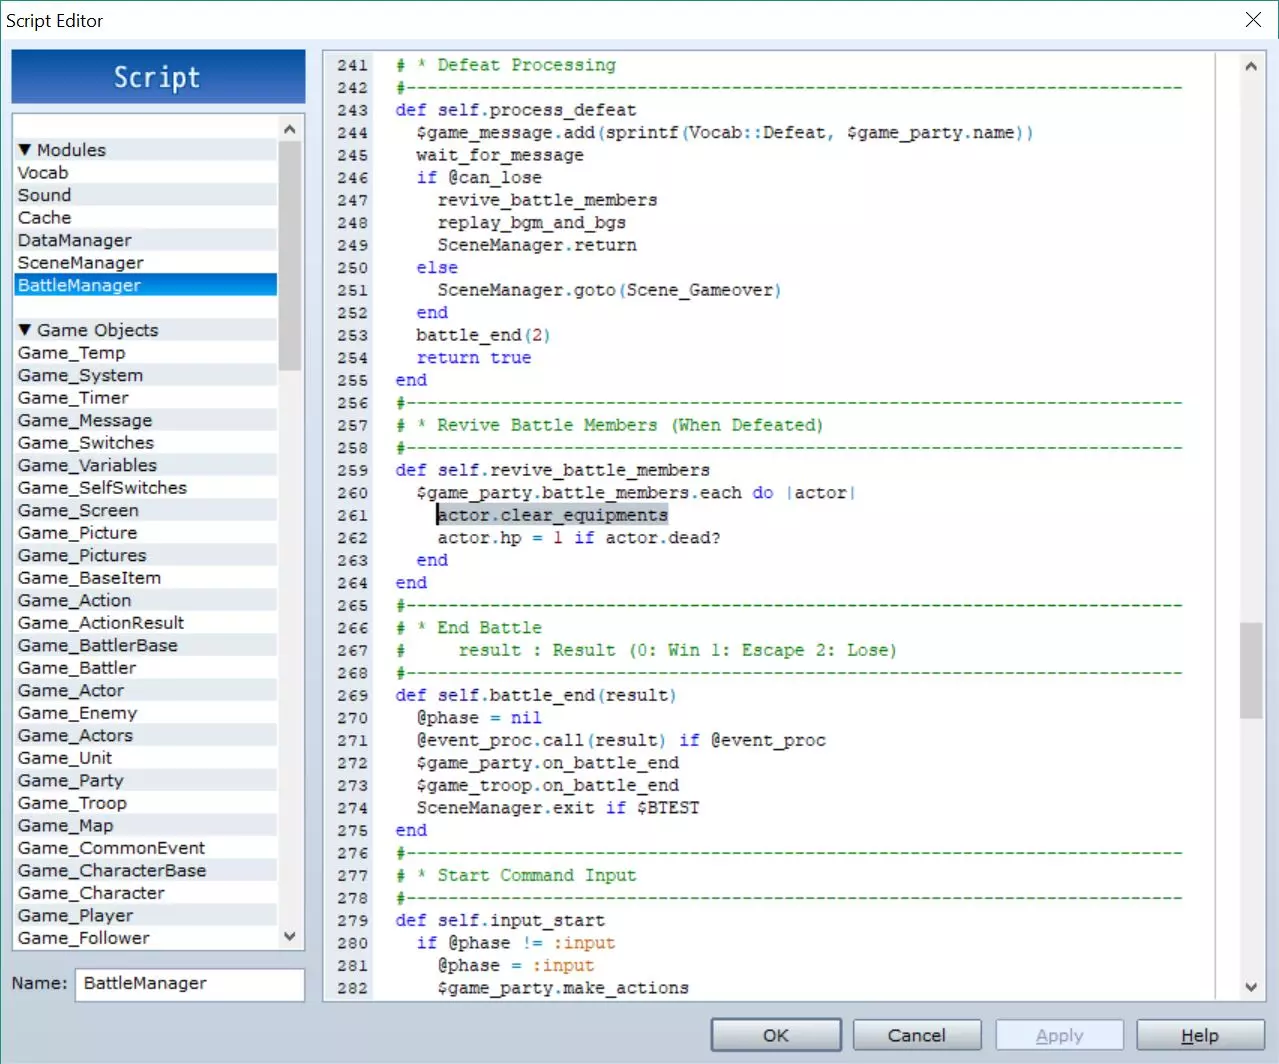Click code line actor.clear_equipments
The width and height of the screenshot is (1279, 1064).
click(x=552, y=515)
